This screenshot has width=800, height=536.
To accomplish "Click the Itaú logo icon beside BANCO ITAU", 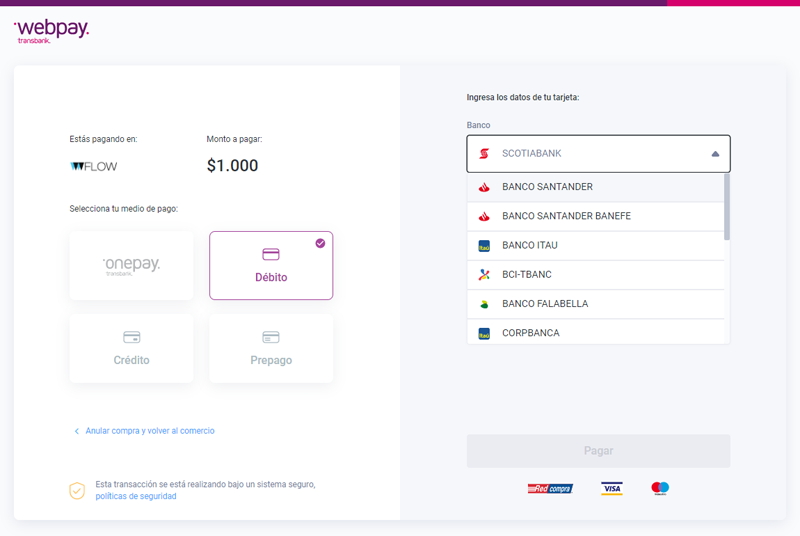I will click(484, 246).
